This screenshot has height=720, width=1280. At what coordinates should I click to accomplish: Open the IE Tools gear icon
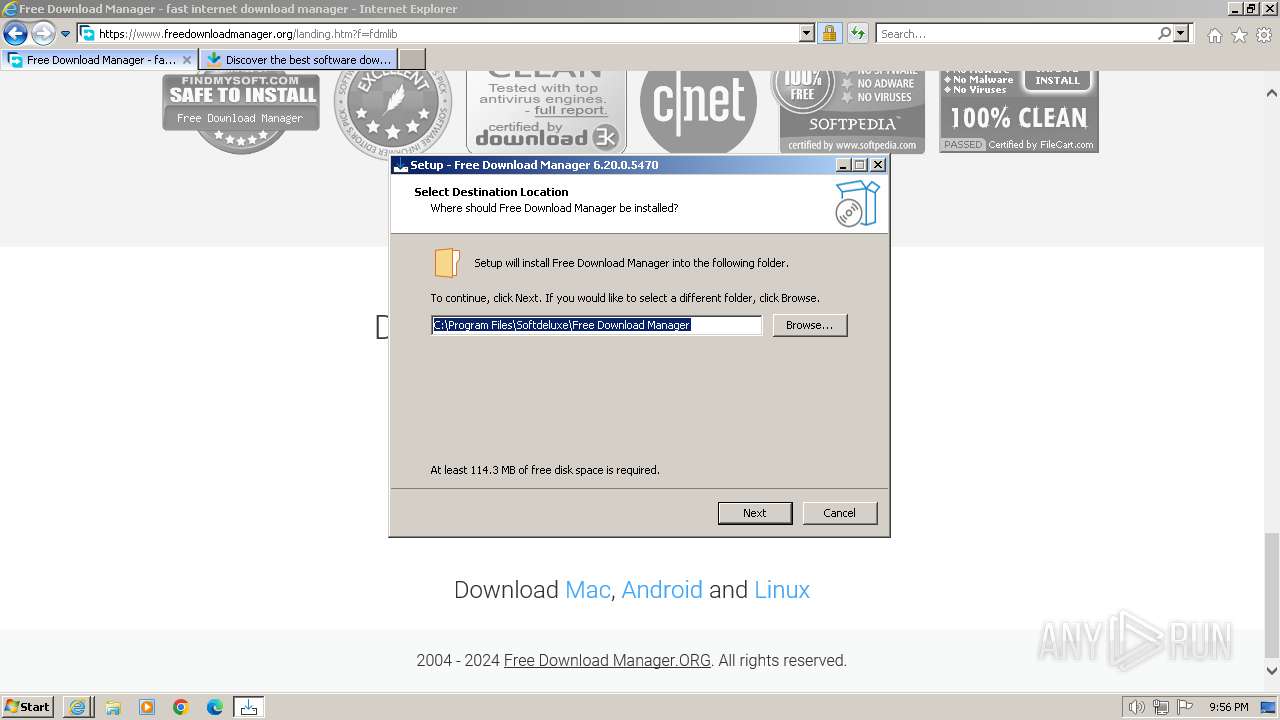[1264, 35]
